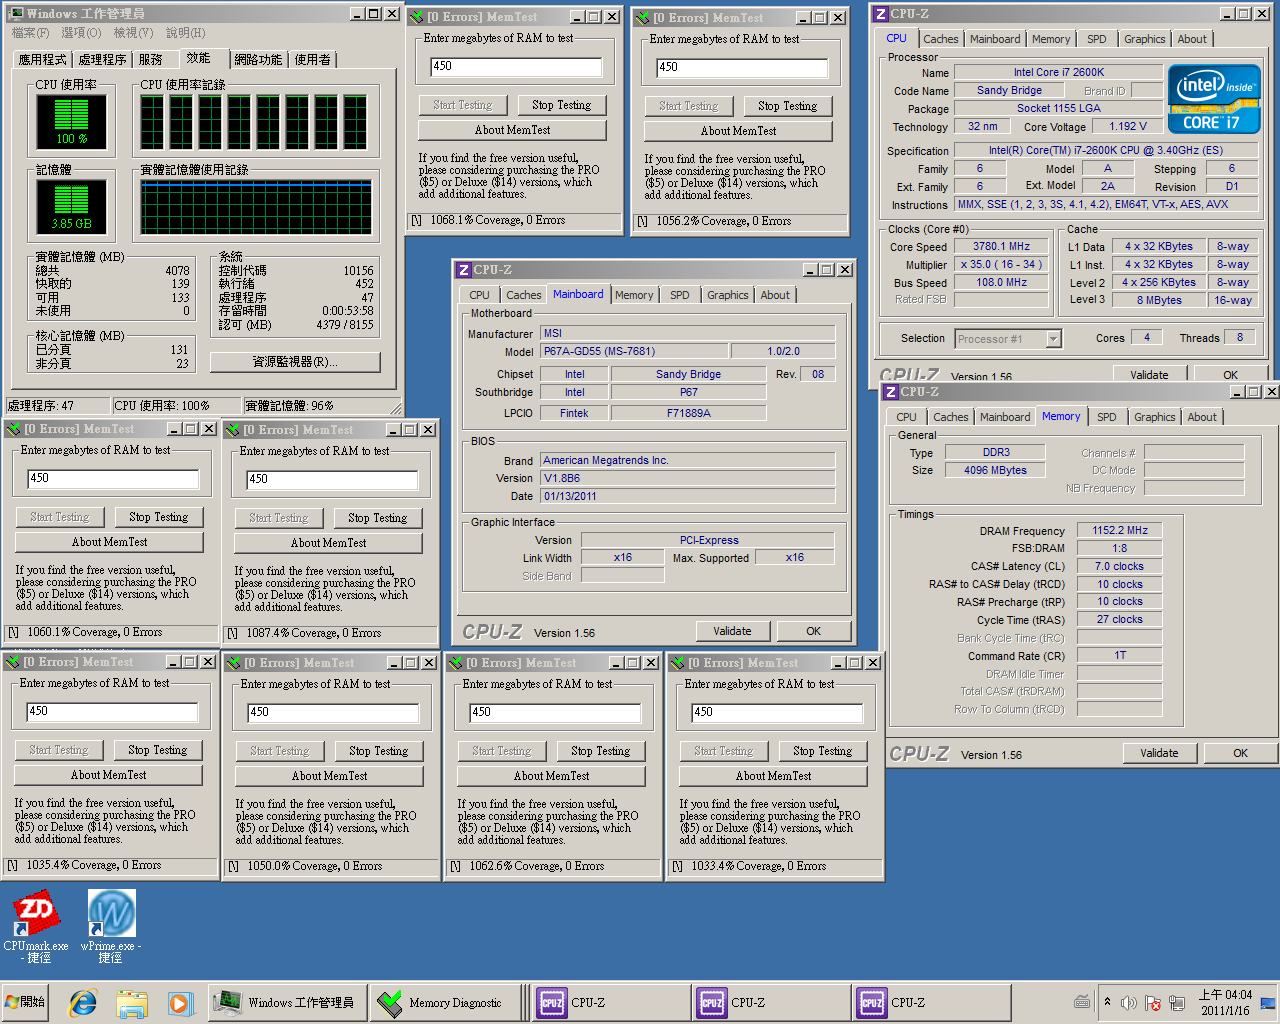Open the 檔案(F) menu in Task Manager
The width and height of the screenshot is (1280, 1024).
point(30,33)
